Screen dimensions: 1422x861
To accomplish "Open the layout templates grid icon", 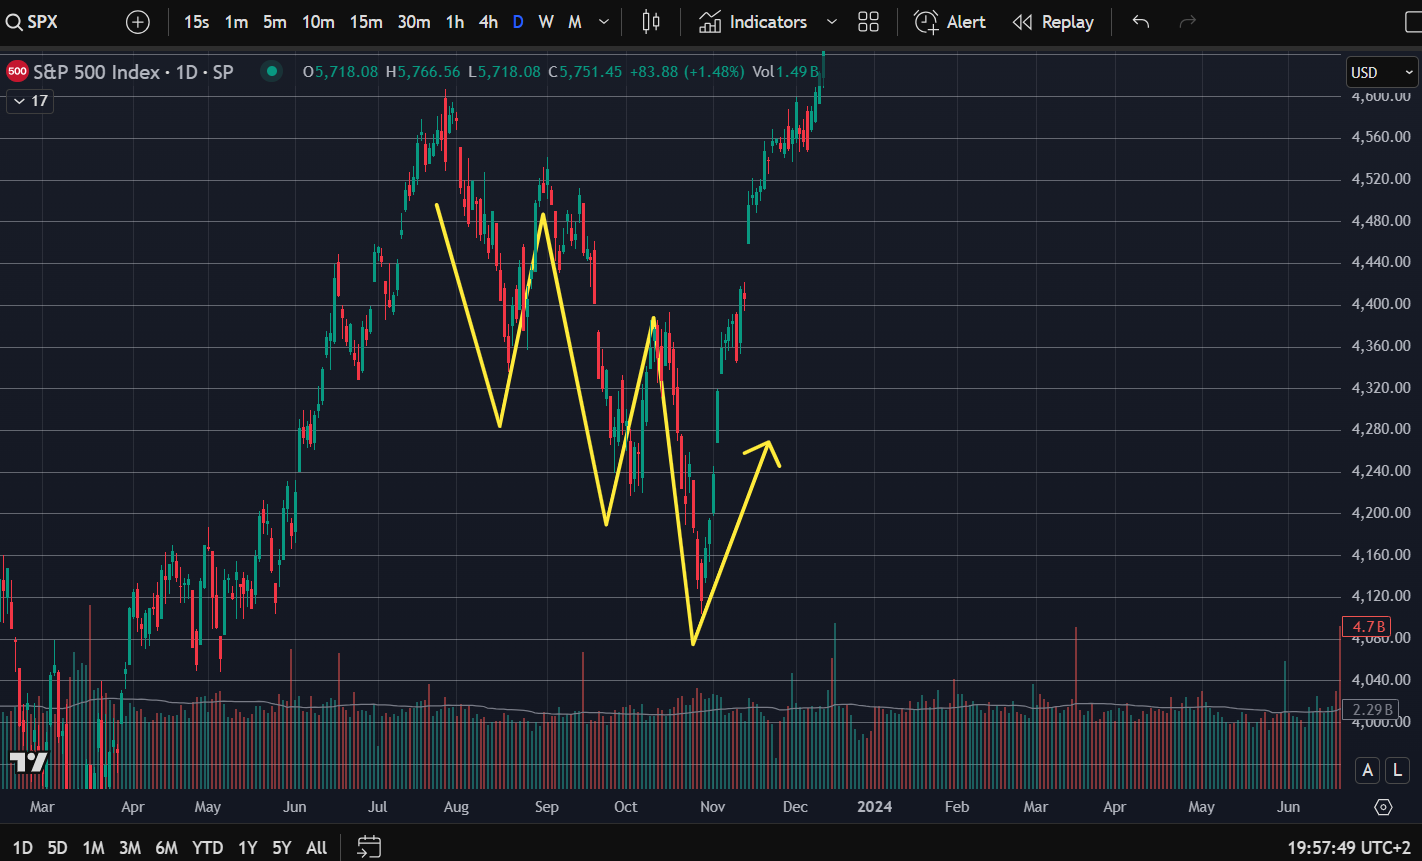I will tap(868, 22).
